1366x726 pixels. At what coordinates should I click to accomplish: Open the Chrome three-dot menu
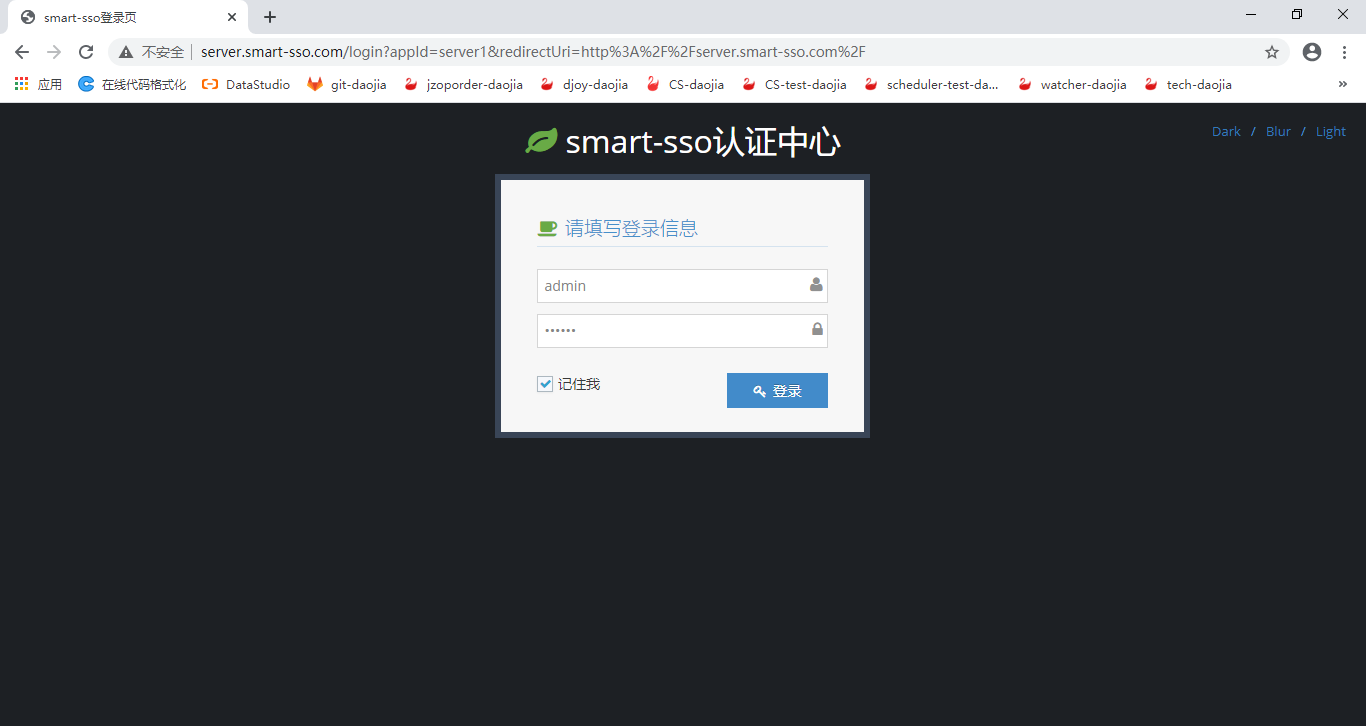point(1343,51)
